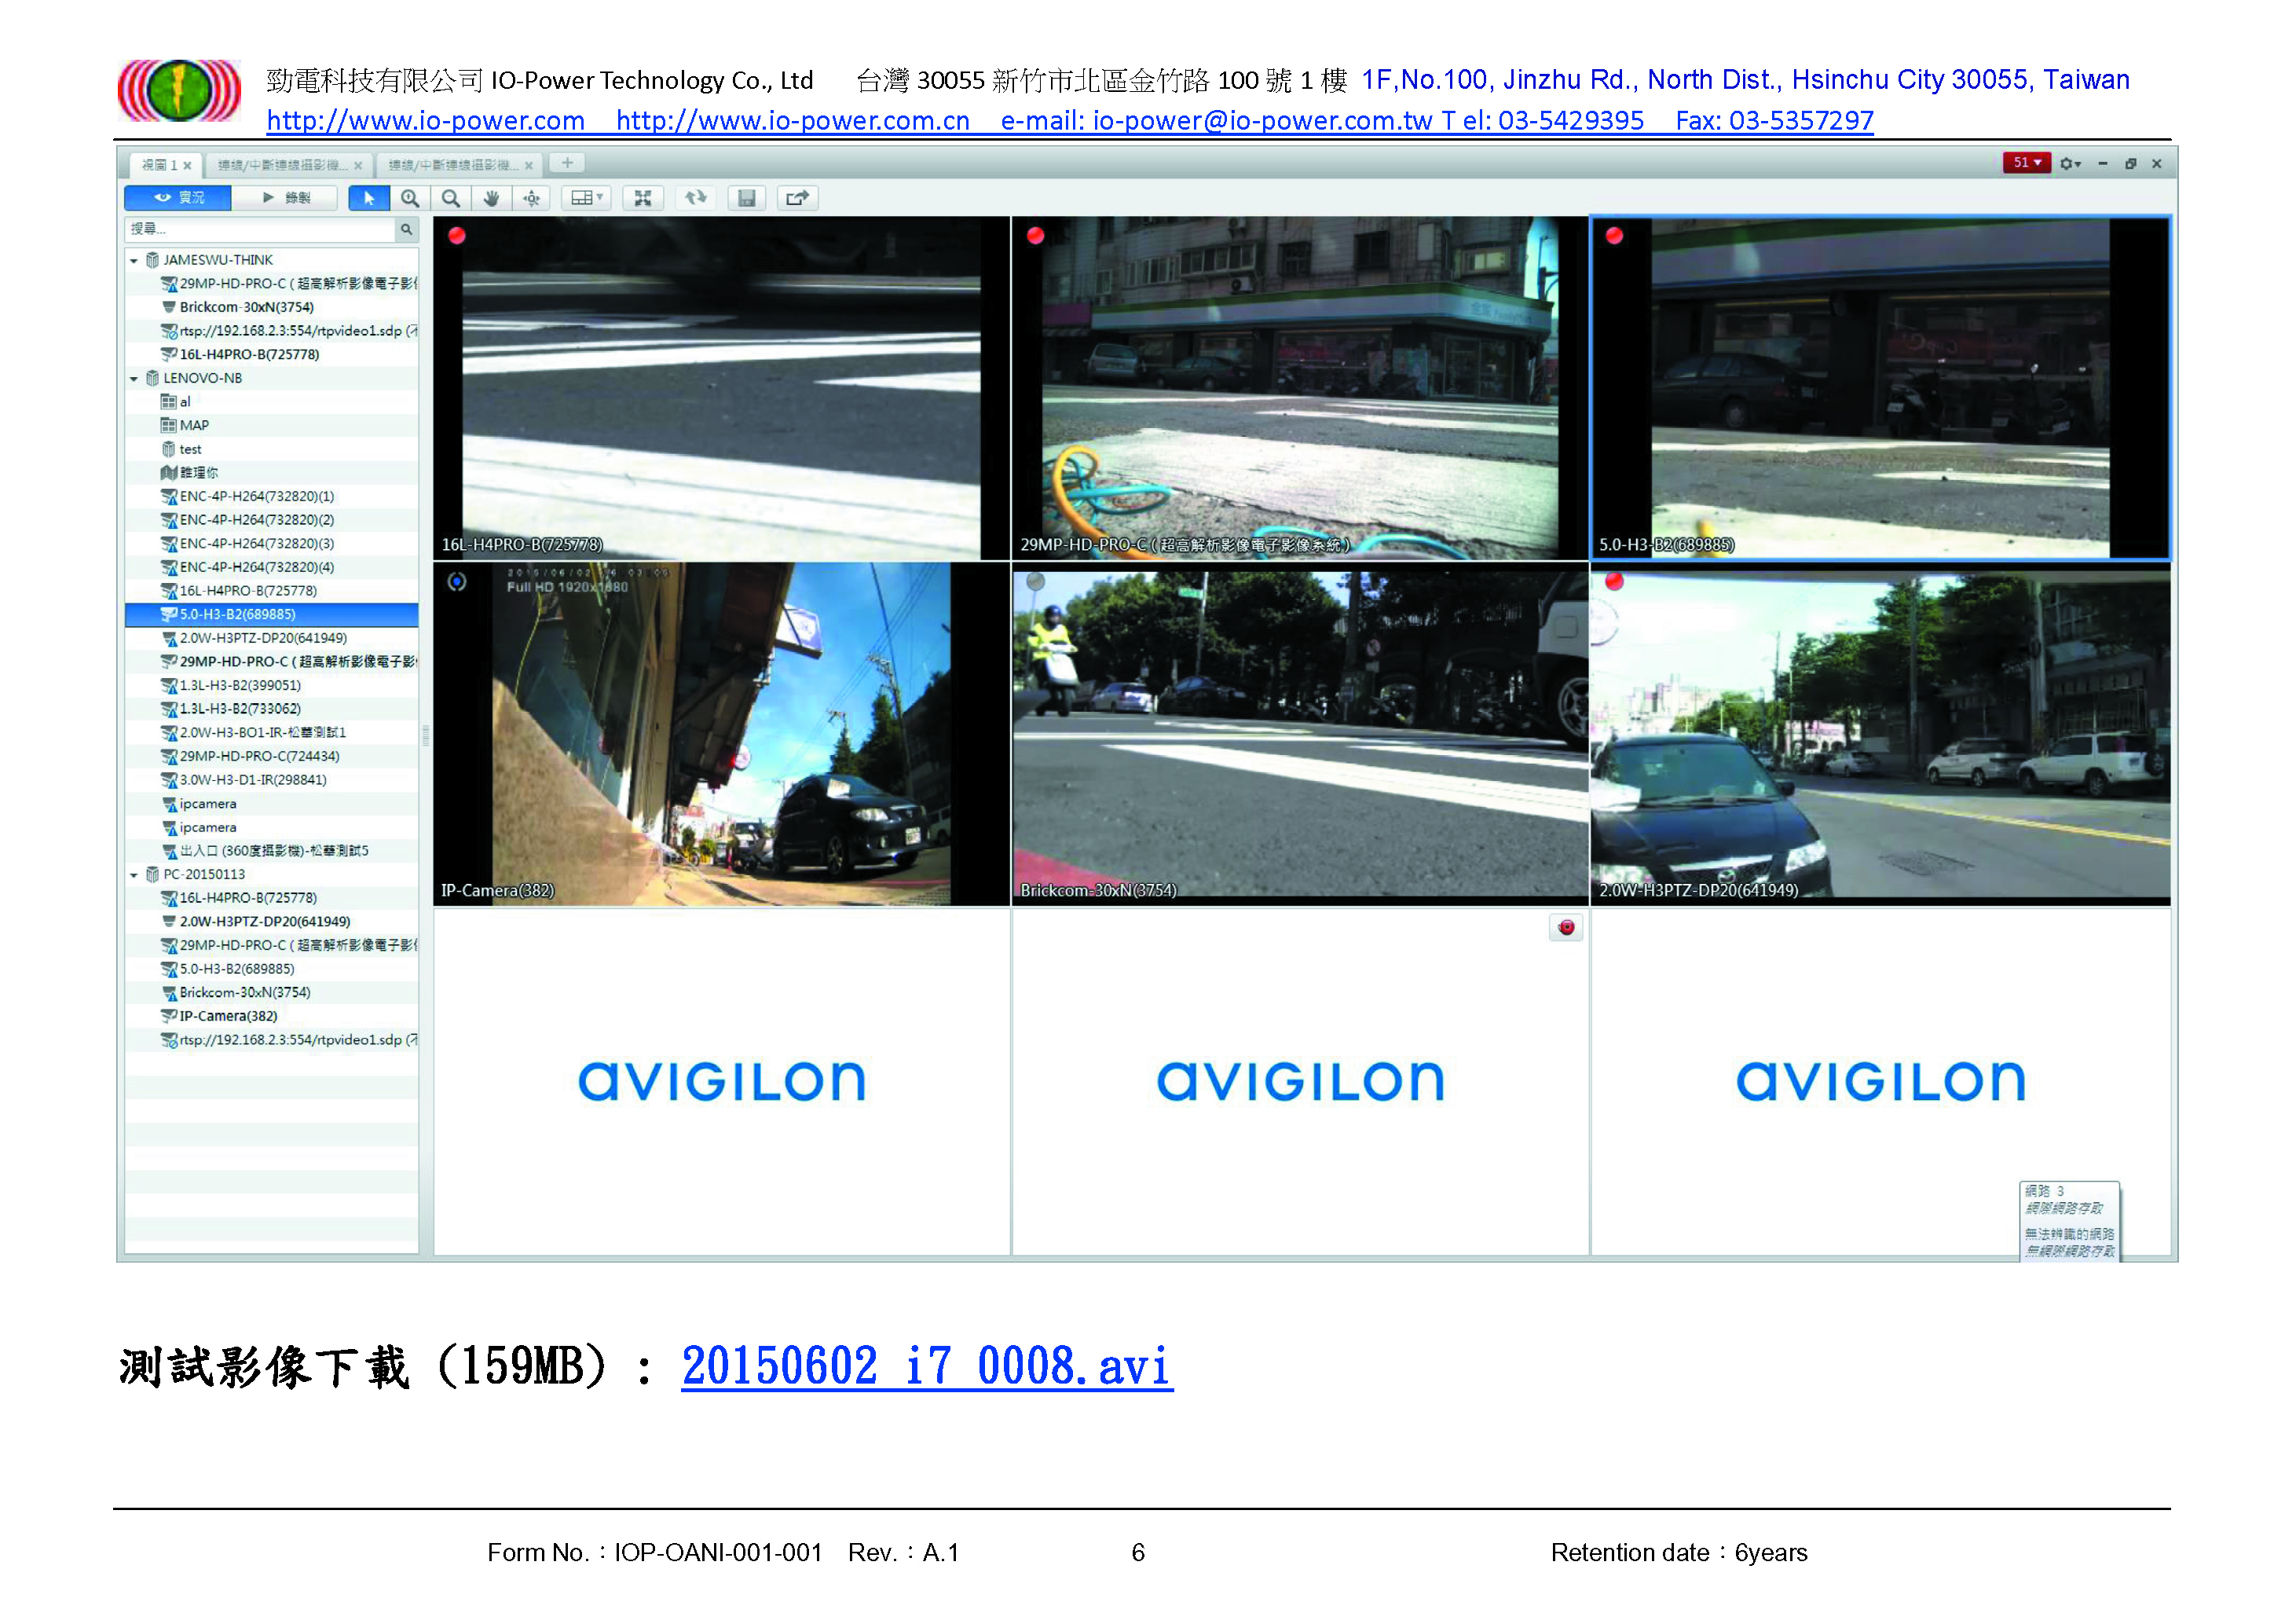
Task: Open the www.io-power.com link
Action: click(426, 121)
